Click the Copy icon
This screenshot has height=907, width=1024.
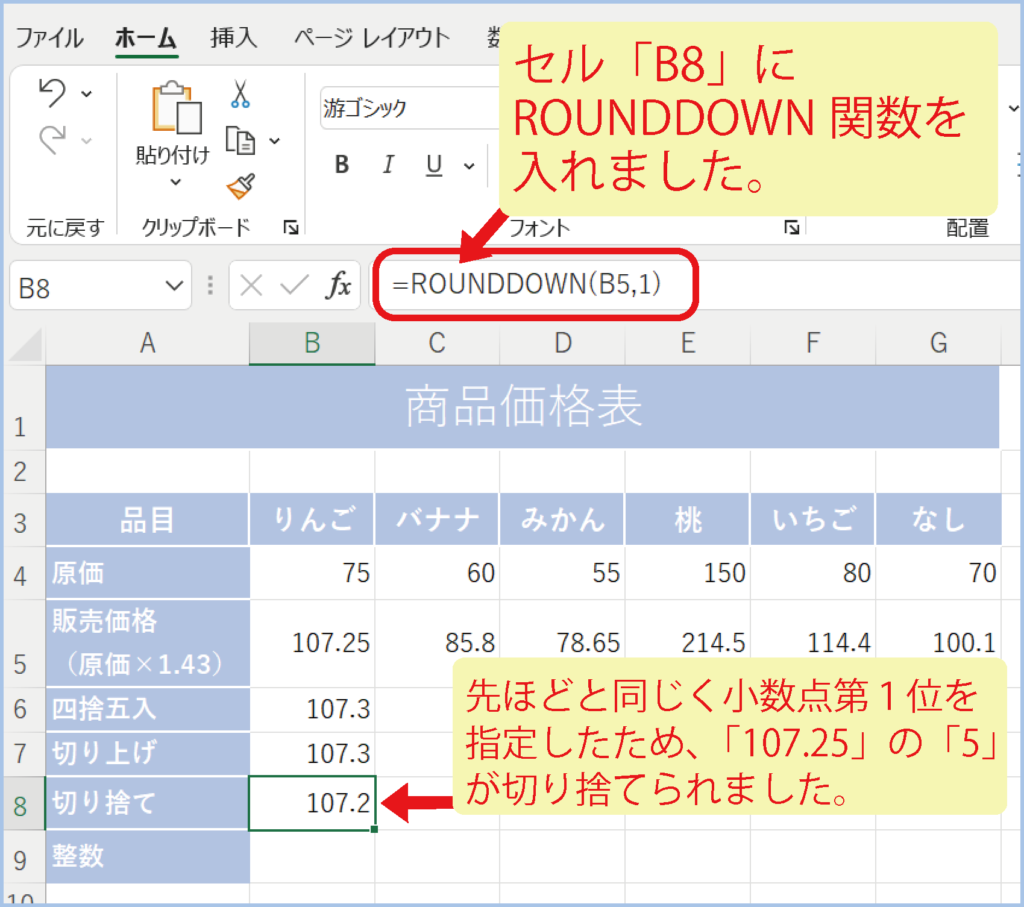click(x=241, y=140)
